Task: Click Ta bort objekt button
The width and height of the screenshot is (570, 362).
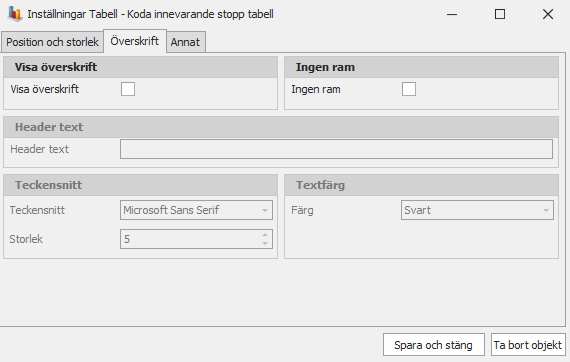Action: coord(528,345)
